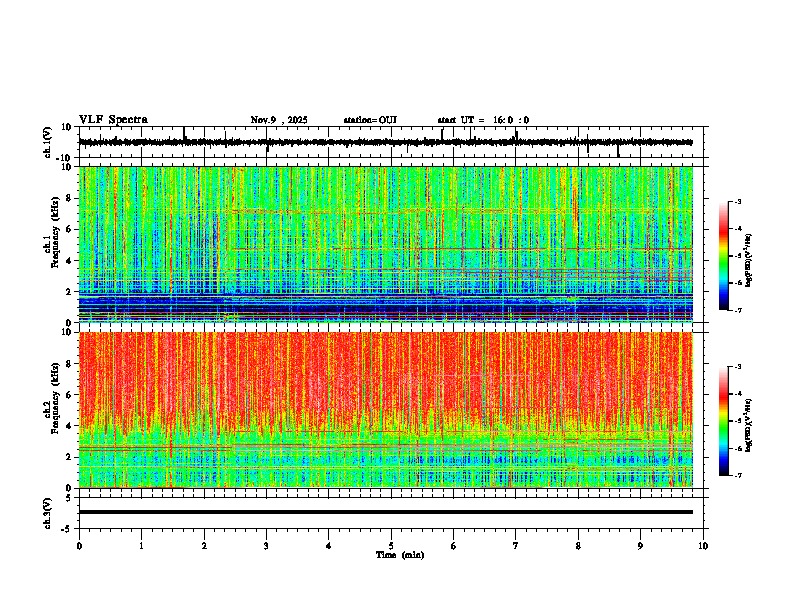
Task: Click the 'ch.3(V)' axis label
Action: click(48, 513)
